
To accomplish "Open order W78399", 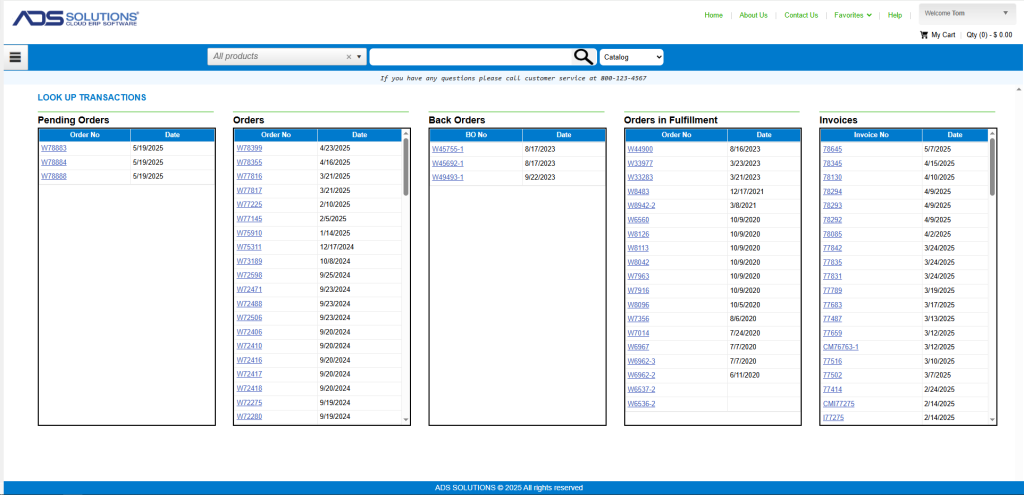I will tap(249, 148).
